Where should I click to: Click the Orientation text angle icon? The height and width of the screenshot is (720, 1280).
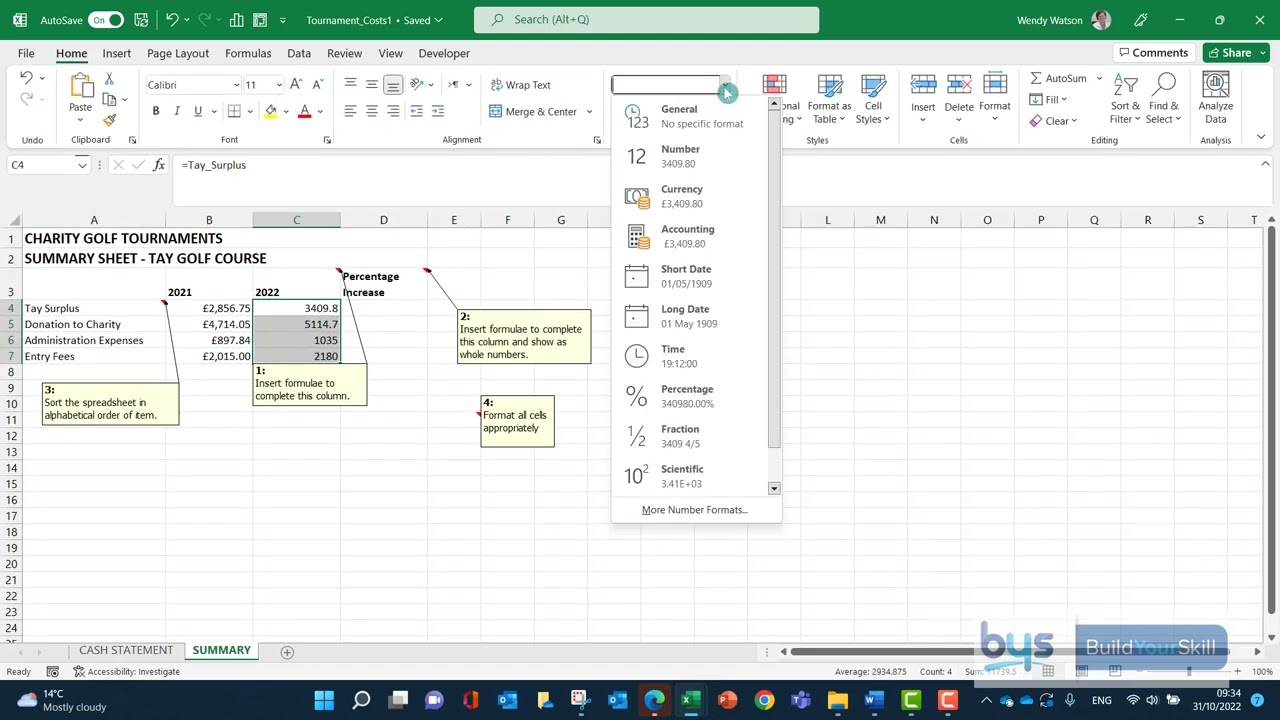click(418, 85)
